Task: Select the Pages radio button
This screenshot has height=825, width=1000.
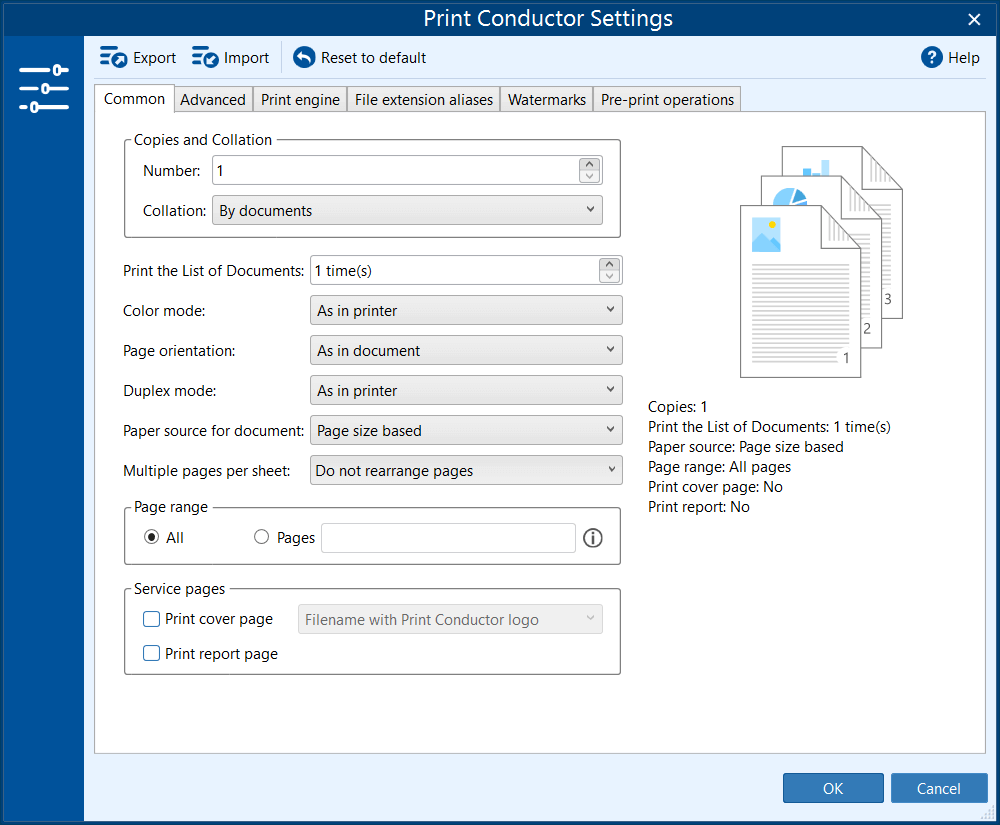Action: (x=262, y=537)
